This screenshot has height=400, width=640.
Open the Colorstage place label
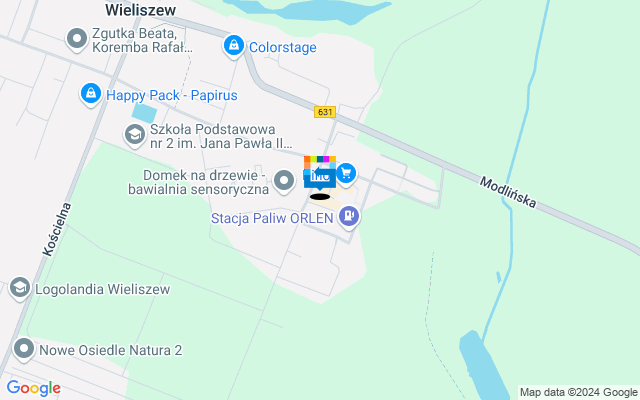pyautogui.click(x=282, y=47)
